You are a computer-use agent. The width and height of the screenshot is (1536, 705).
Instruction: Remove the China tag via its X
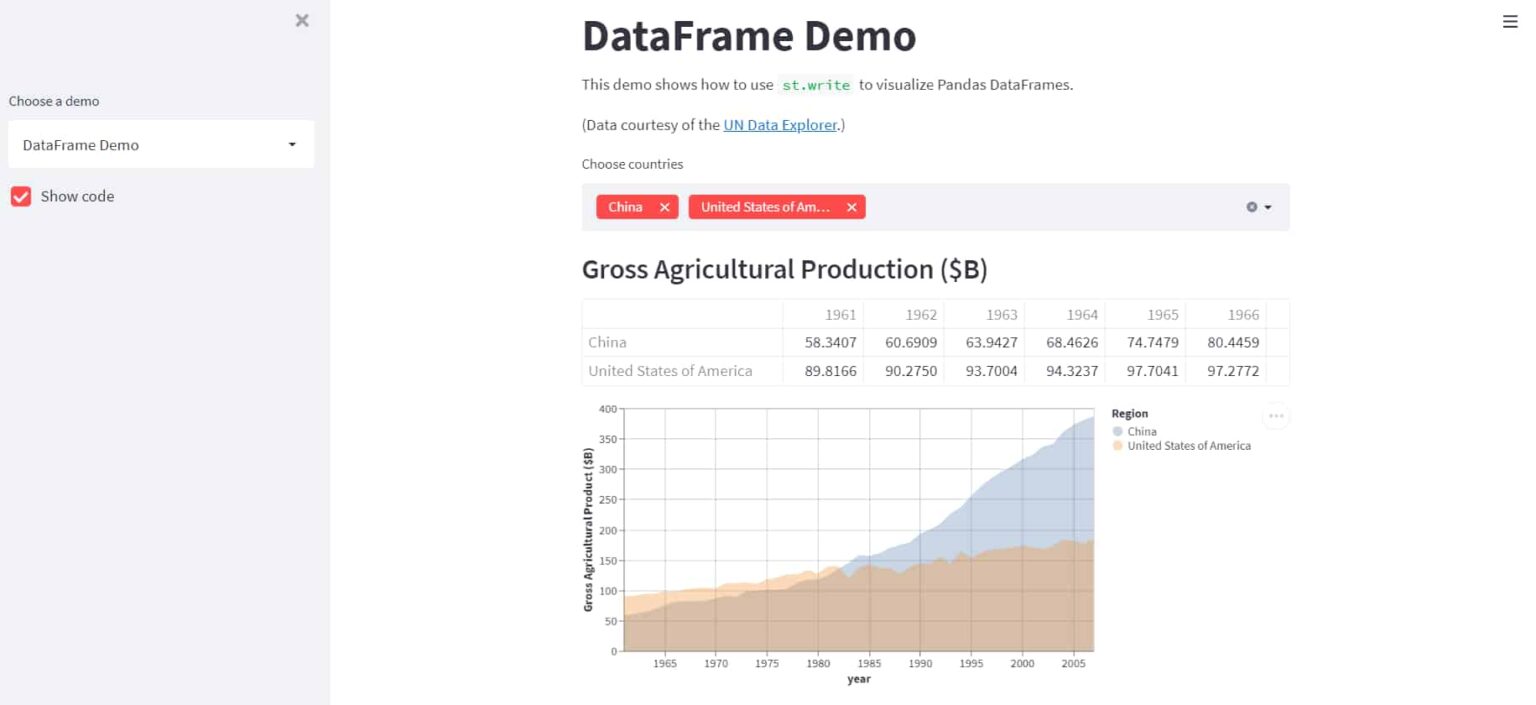[x=664, y=207]
